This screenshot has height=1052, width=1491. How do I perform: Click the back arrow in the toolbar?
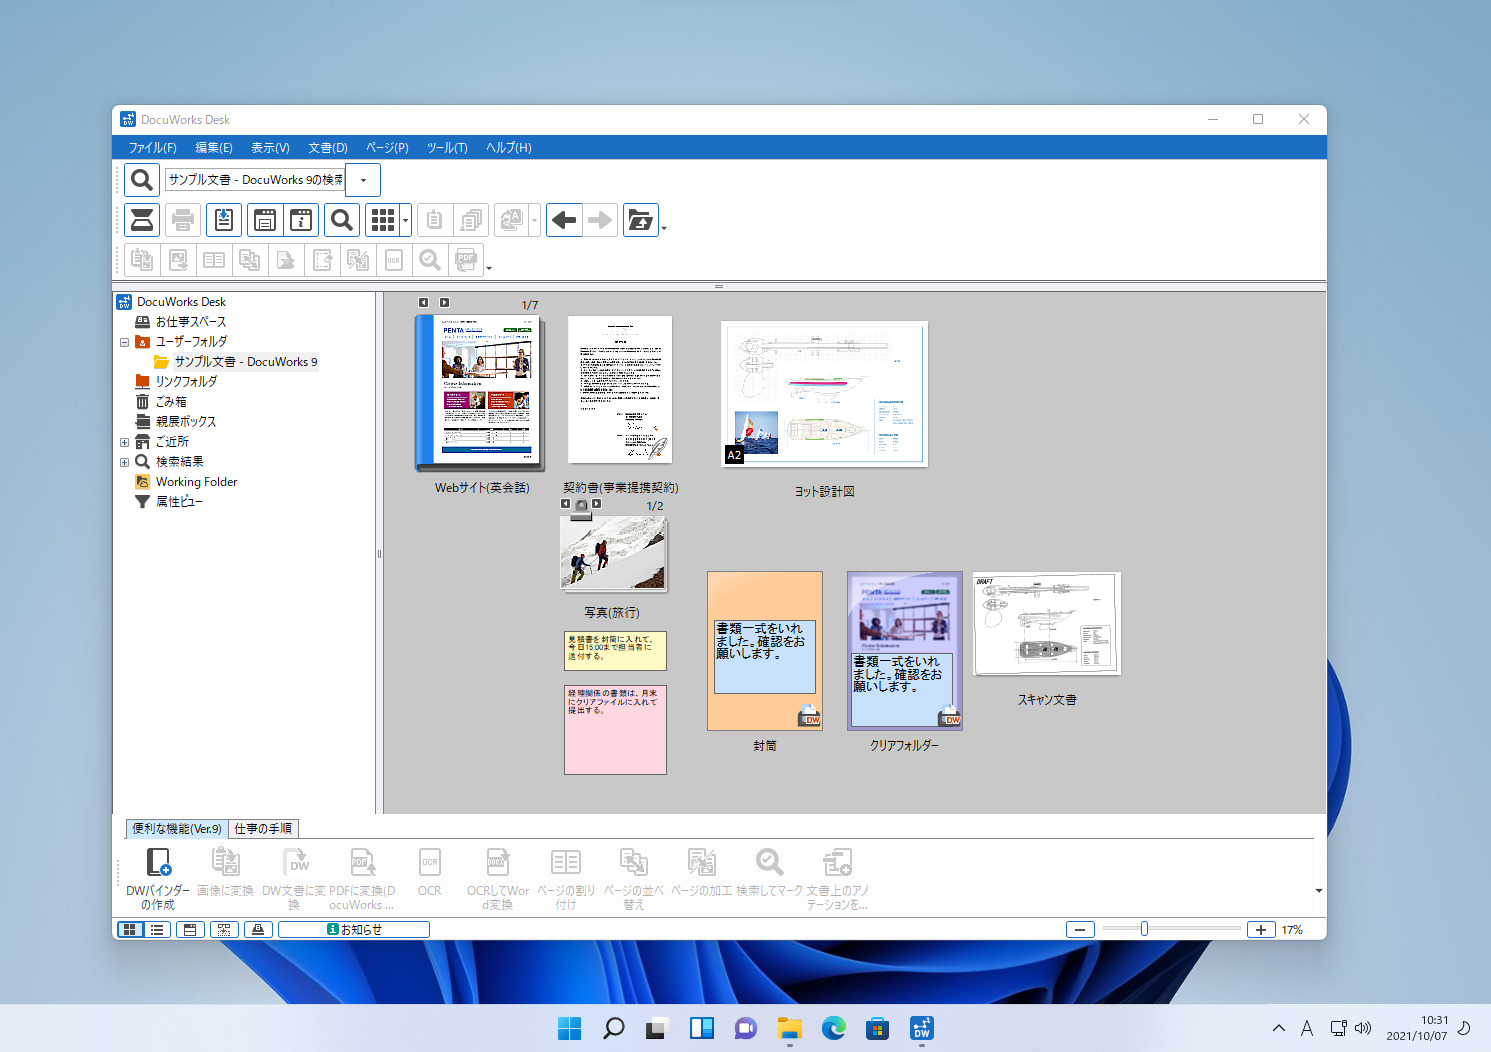(x=564, y=220)
